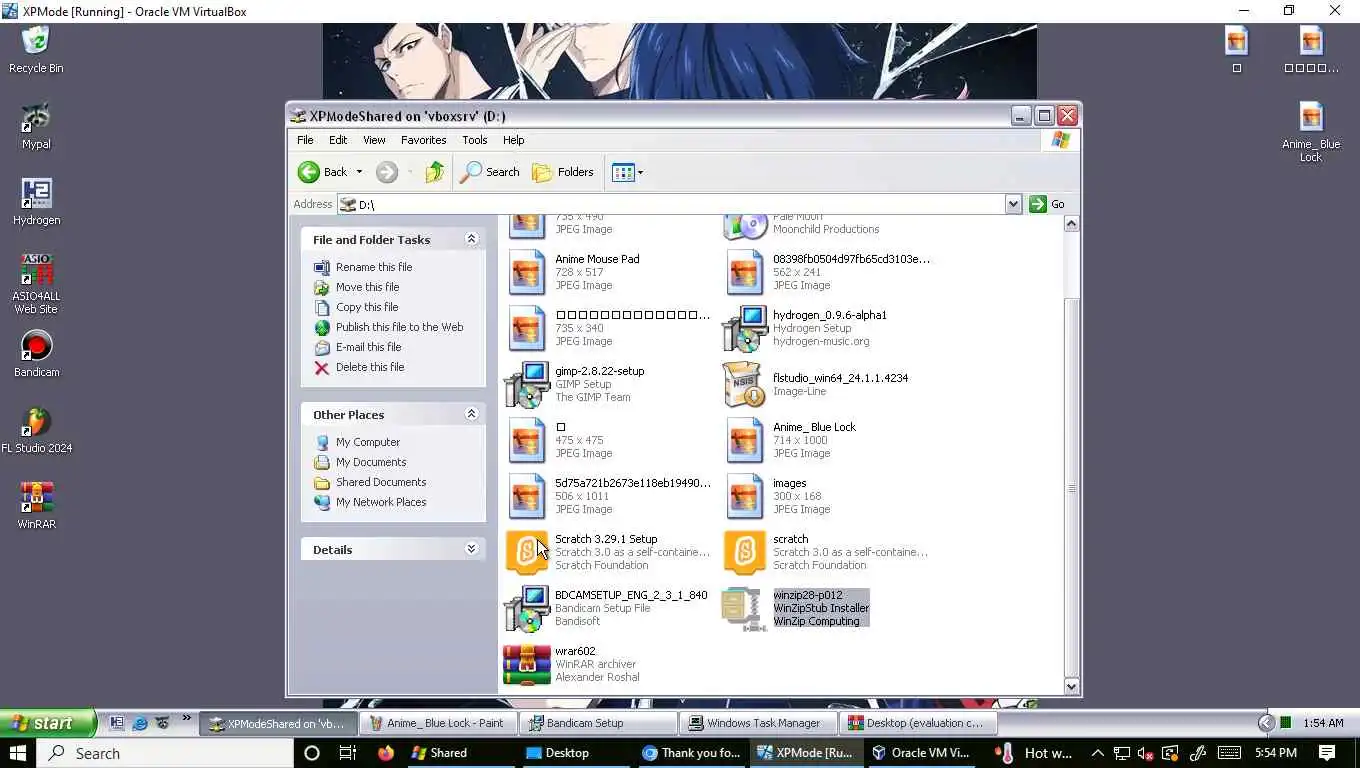This screenshot has width=1360, height=768.
Task: Open Firefox from Windows taskbar
Action: point(386,753)
